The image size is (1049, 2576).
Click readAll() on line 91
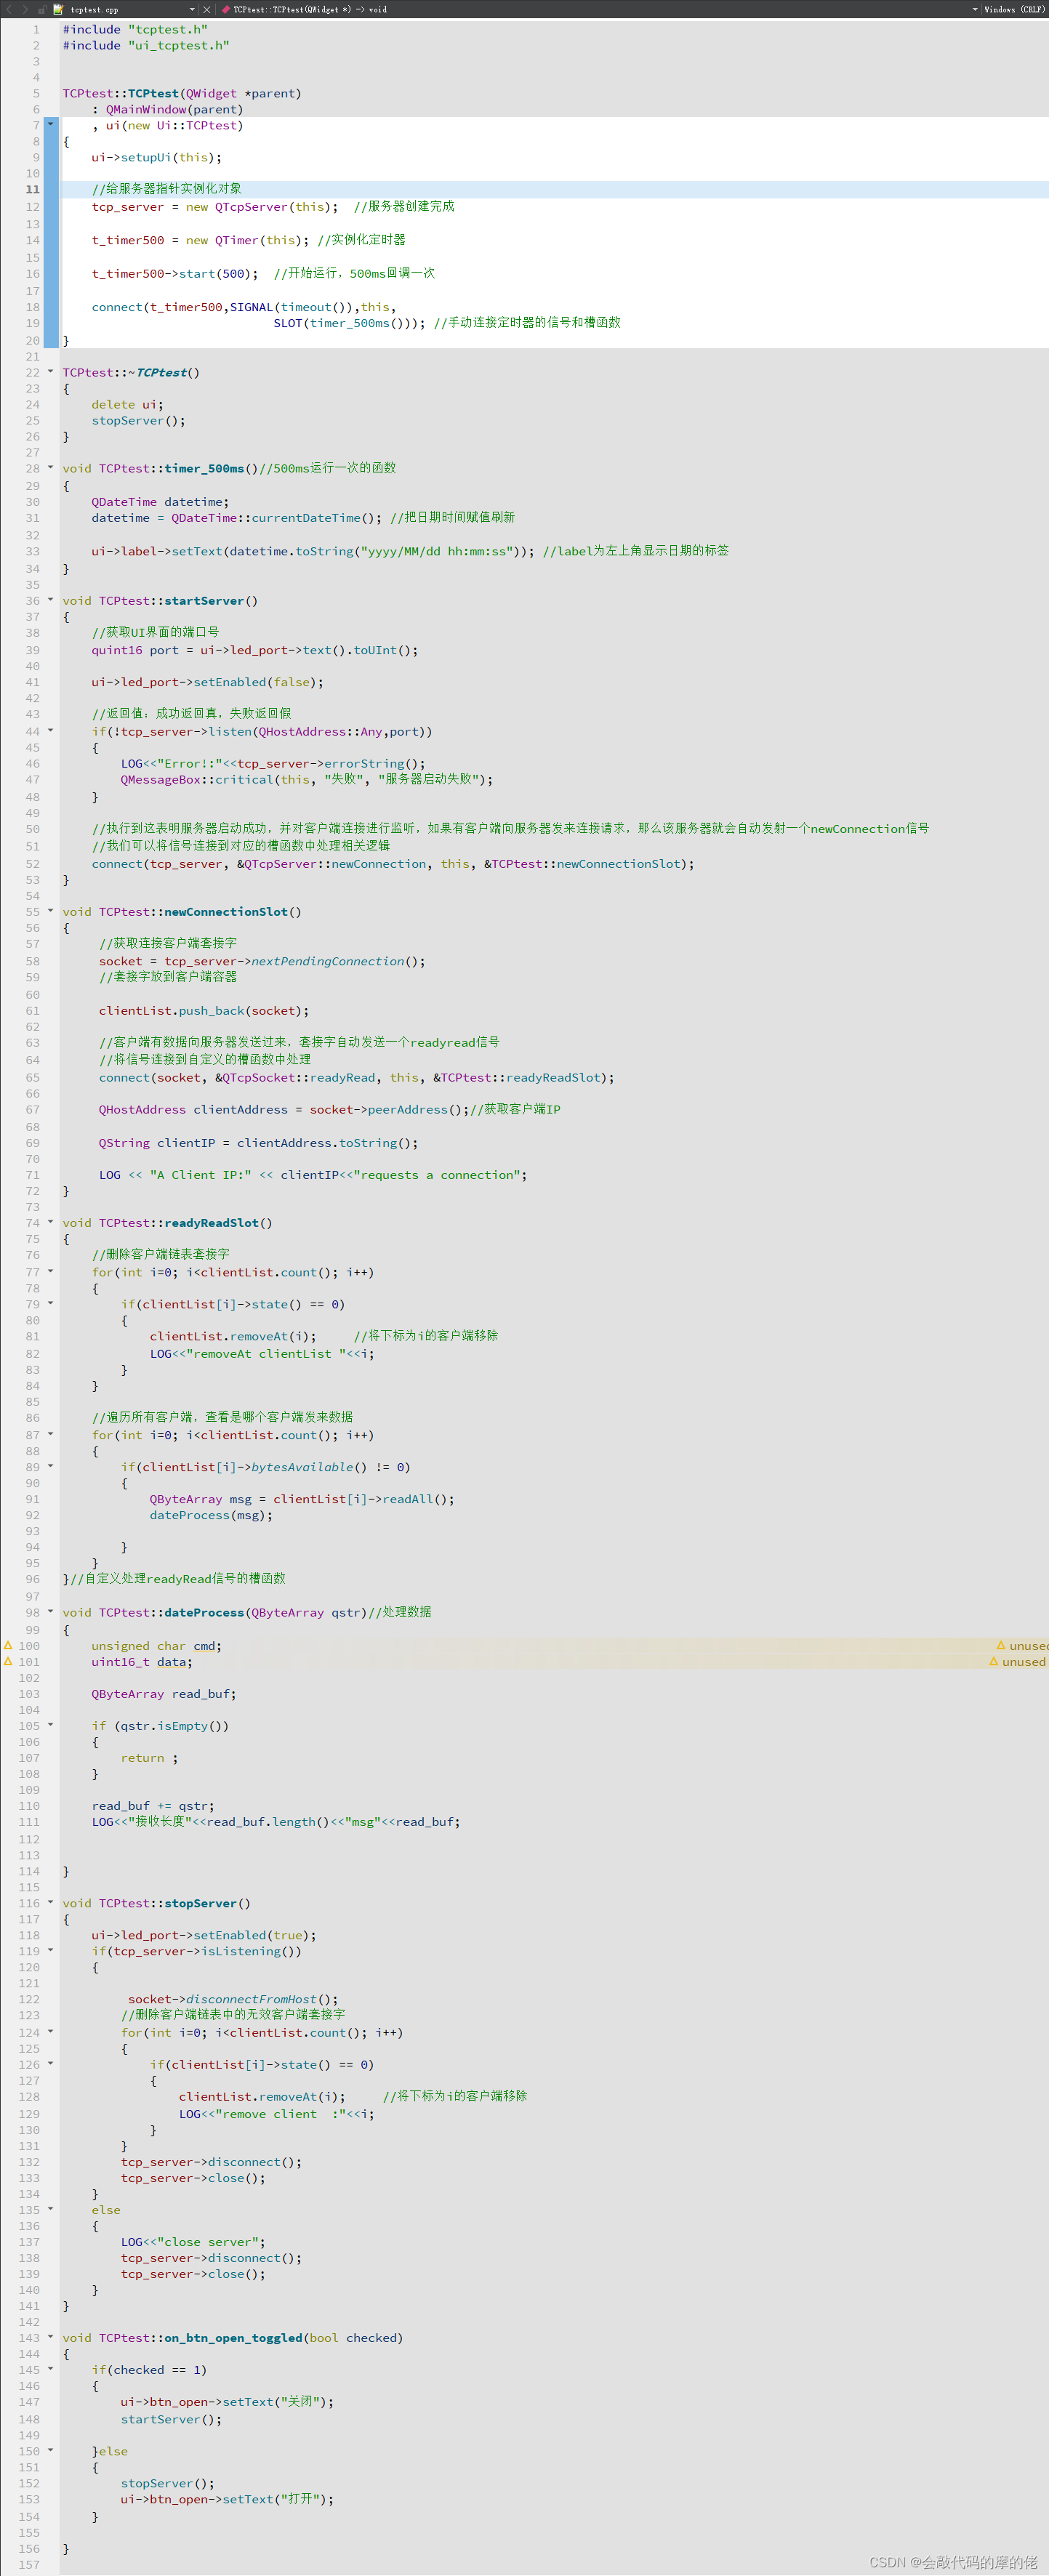click(414, 1499)
